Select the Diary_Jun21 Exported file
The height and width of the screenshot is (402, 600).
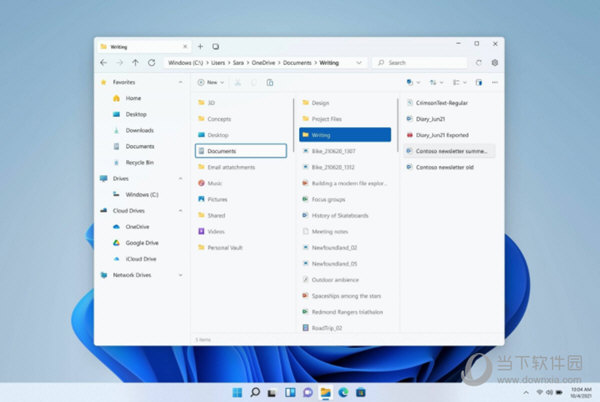(x=449, y=135)
